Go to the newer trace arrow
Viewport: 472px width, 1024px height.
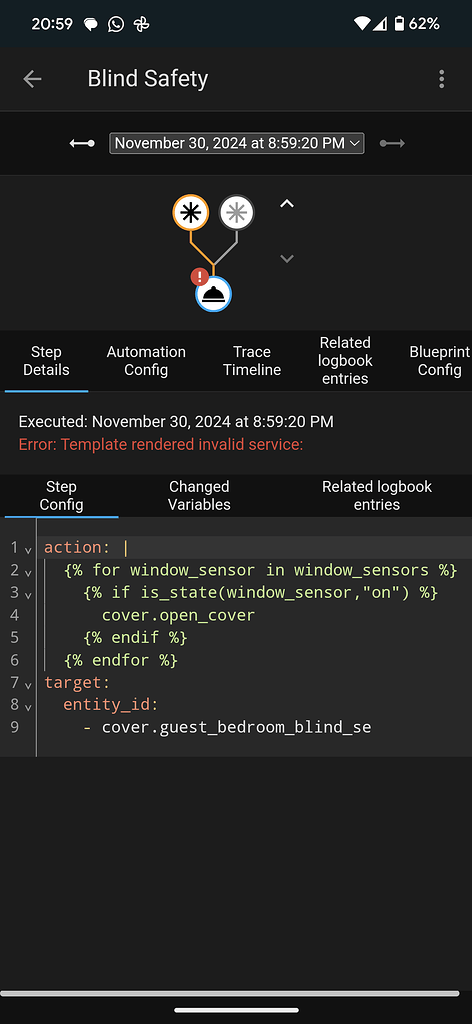(392, 143)
